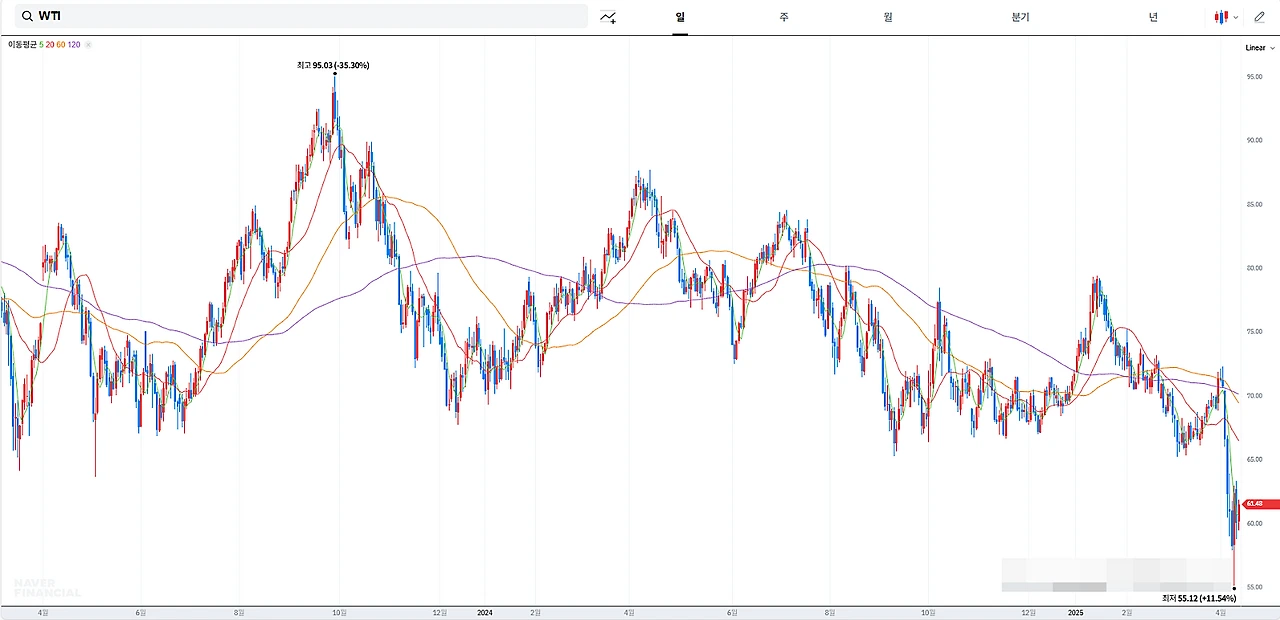Open the Linear scale dropdown

[x=1260, y=48]
